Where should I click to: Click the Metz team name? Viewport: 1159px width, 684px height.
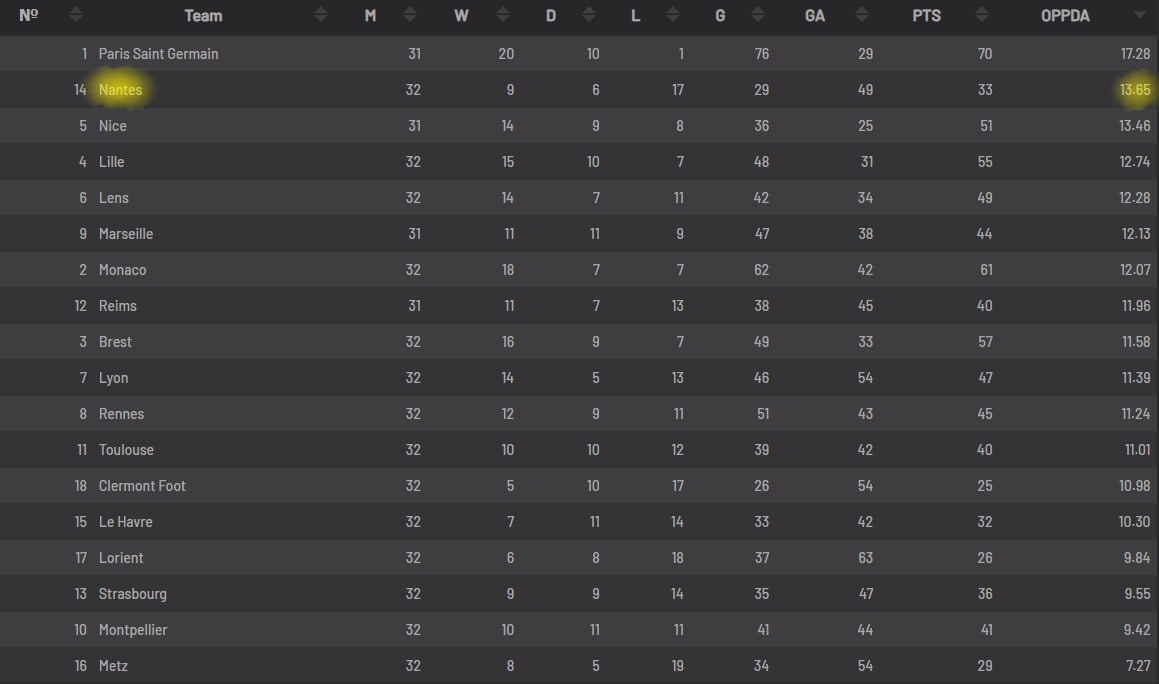click(113, 666)
